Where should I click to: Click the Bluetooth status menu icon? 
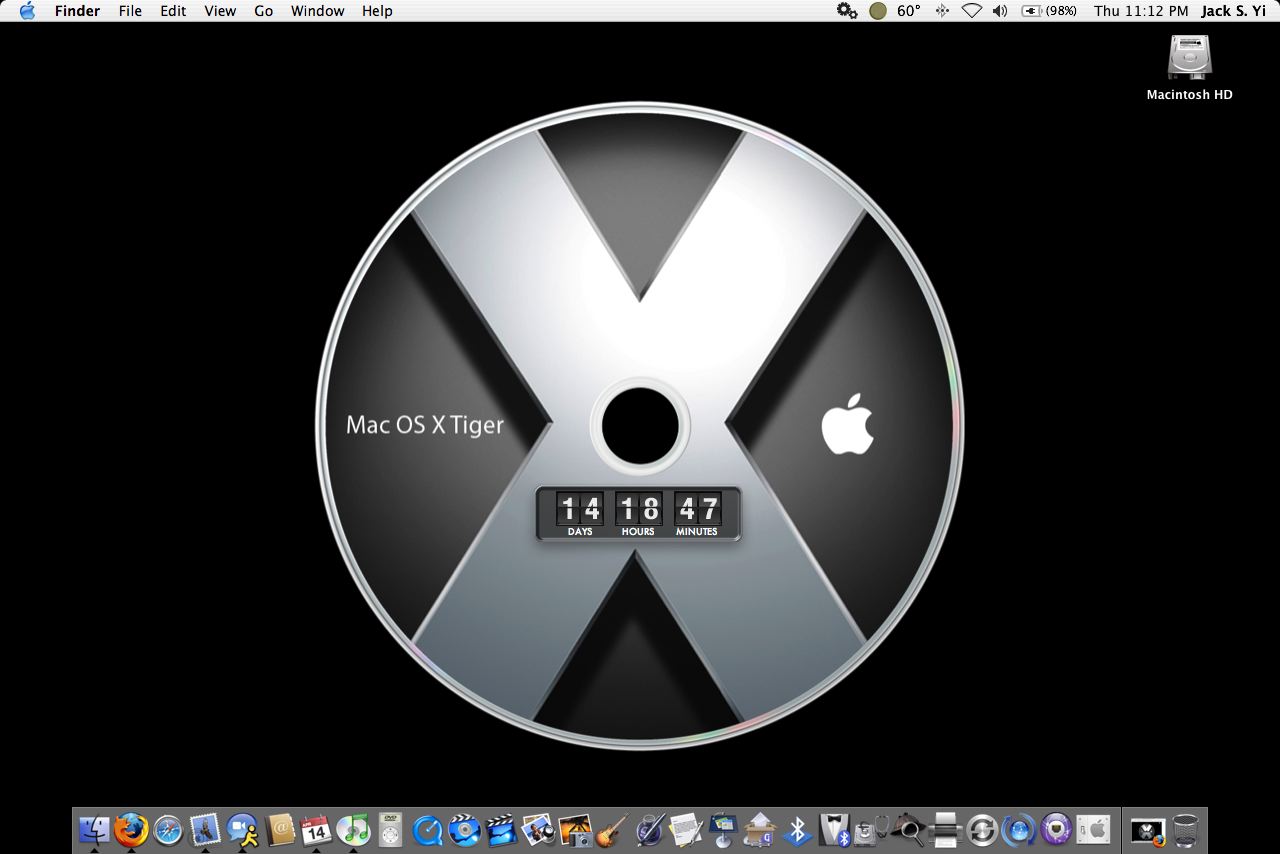coord(942,11)
